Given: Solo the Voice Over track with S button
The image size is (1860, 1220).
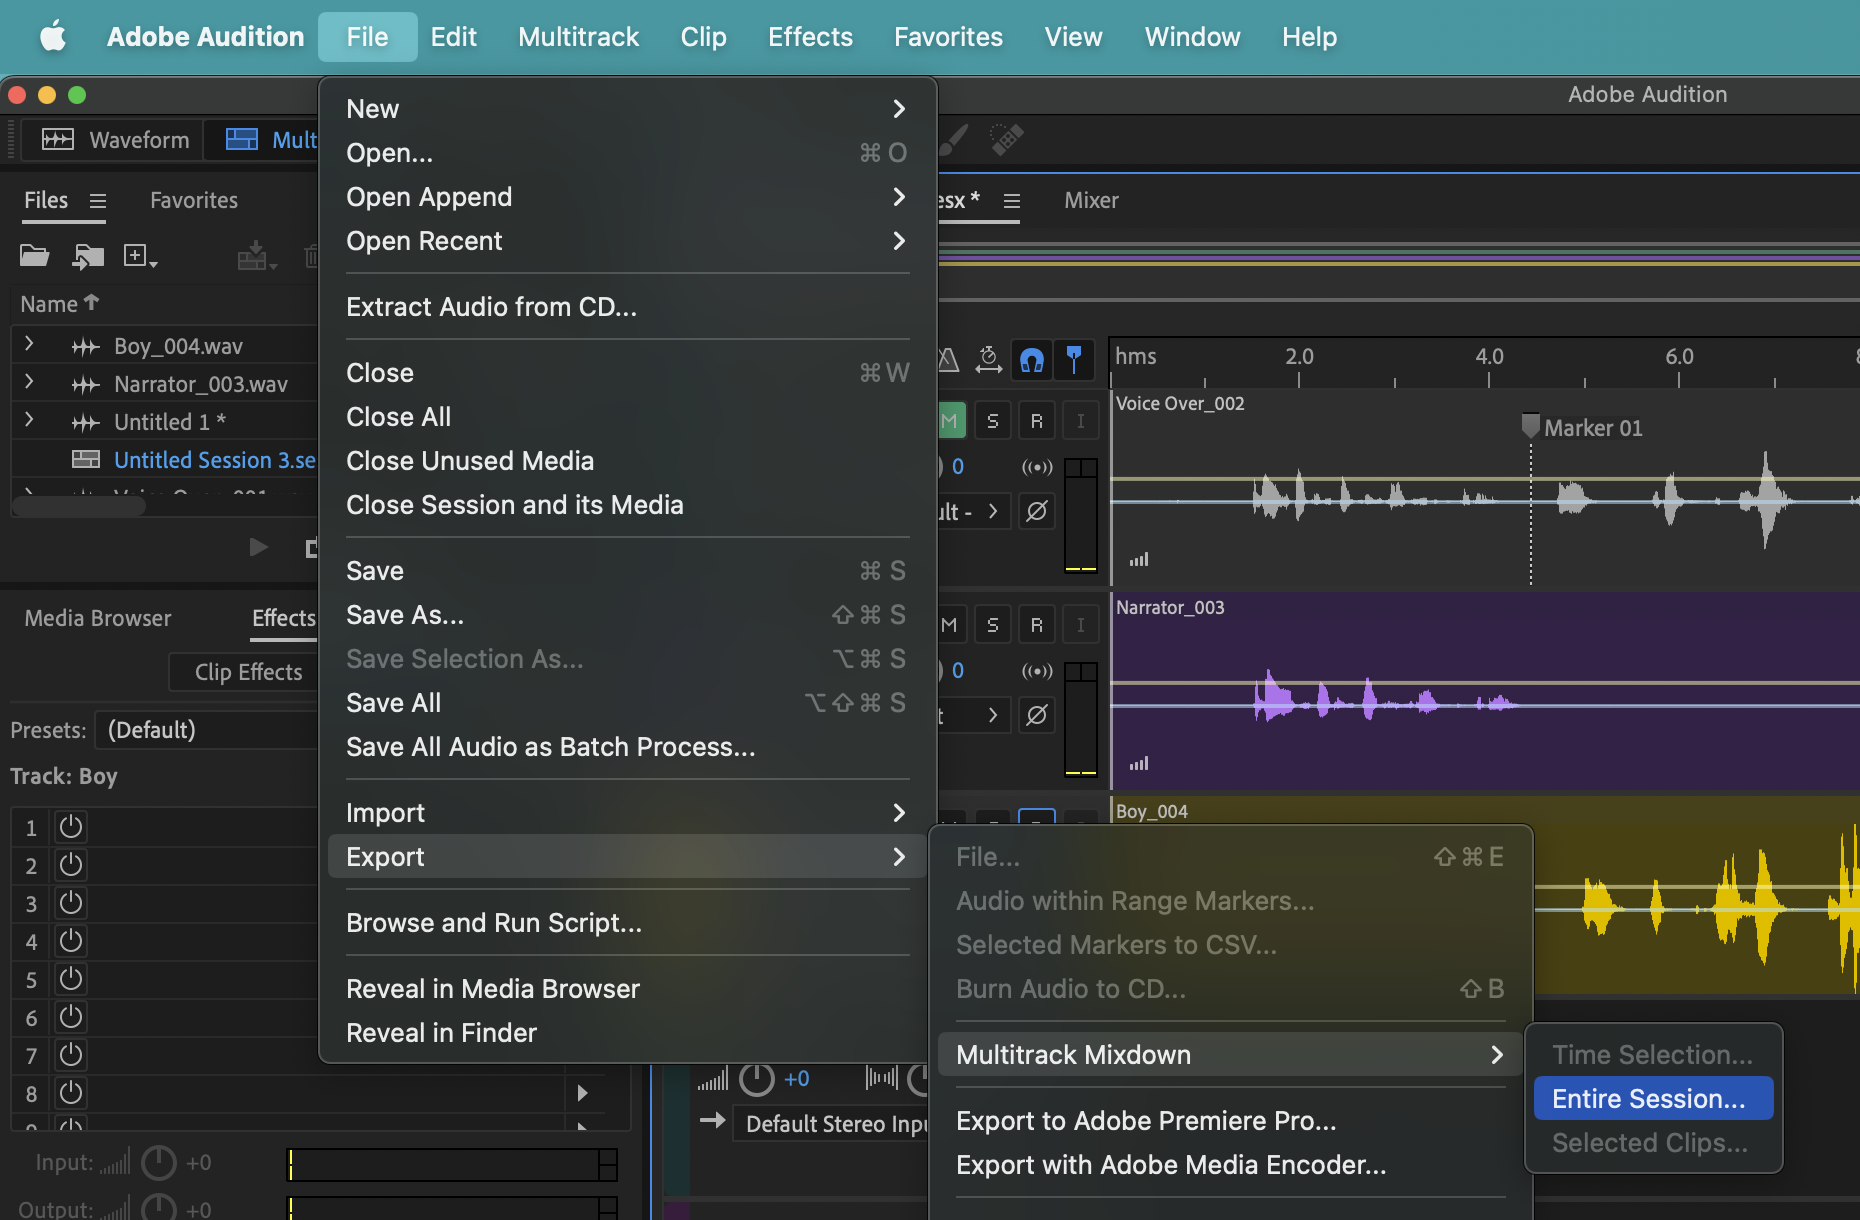Looking at the screenshot, I should click(993, 421).
